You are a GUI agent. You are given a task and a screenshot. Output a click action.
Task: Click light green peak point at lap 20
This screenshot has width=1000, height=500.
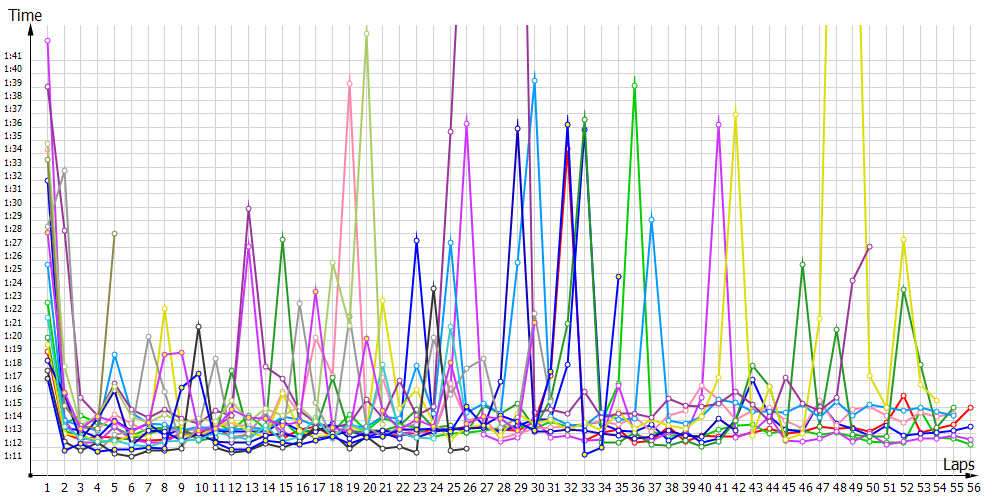point(367,33)
